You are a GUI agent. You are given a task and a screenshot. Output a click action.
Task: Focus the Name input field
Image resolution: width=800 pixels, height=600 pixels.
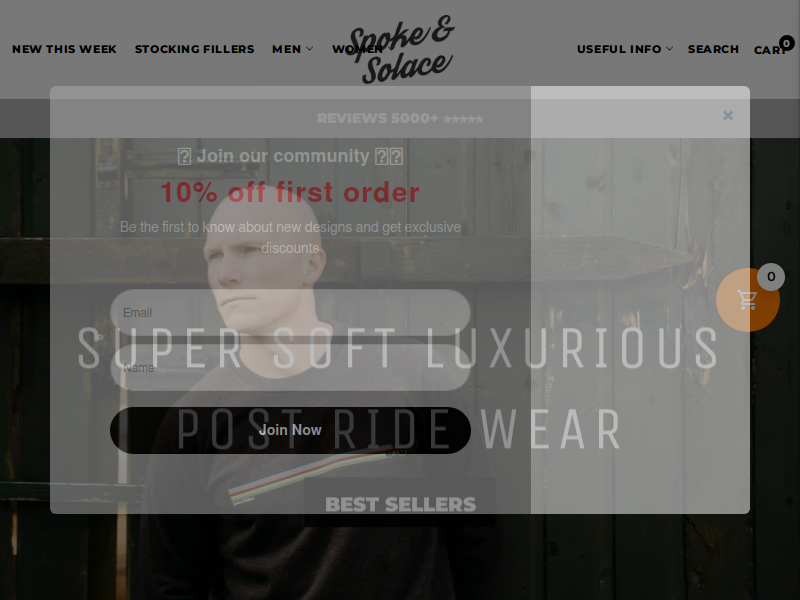pyautogui.click(x=290, y=367)
